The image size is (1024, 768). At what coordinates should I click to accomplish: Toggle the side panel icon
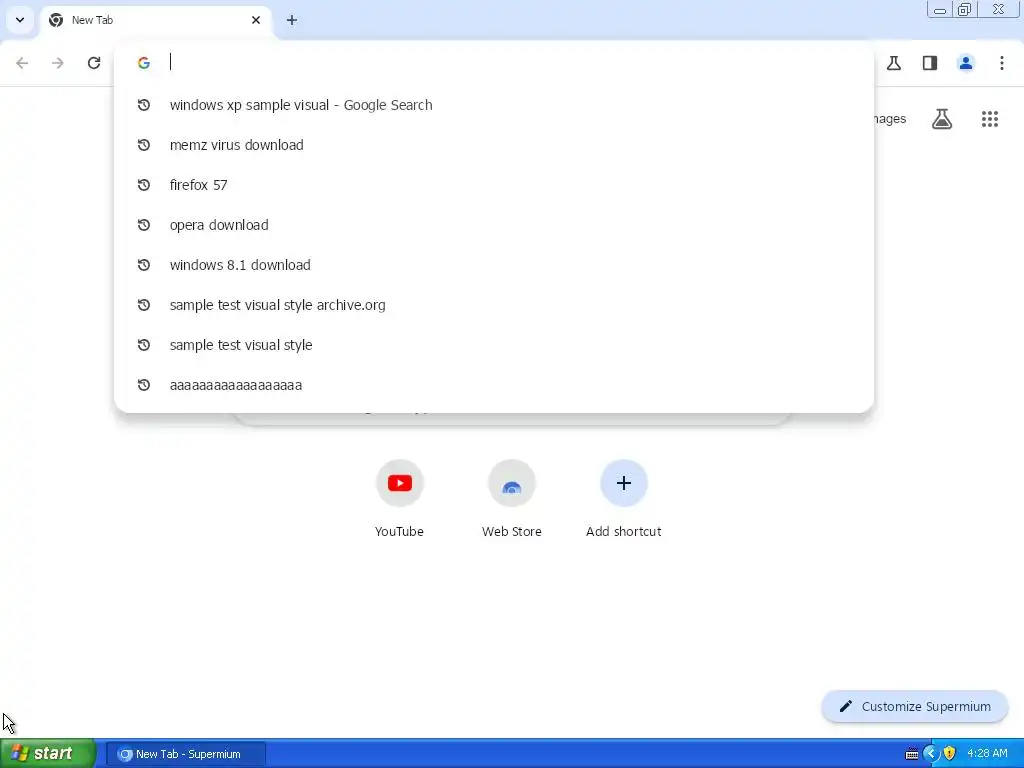point(930,63)
